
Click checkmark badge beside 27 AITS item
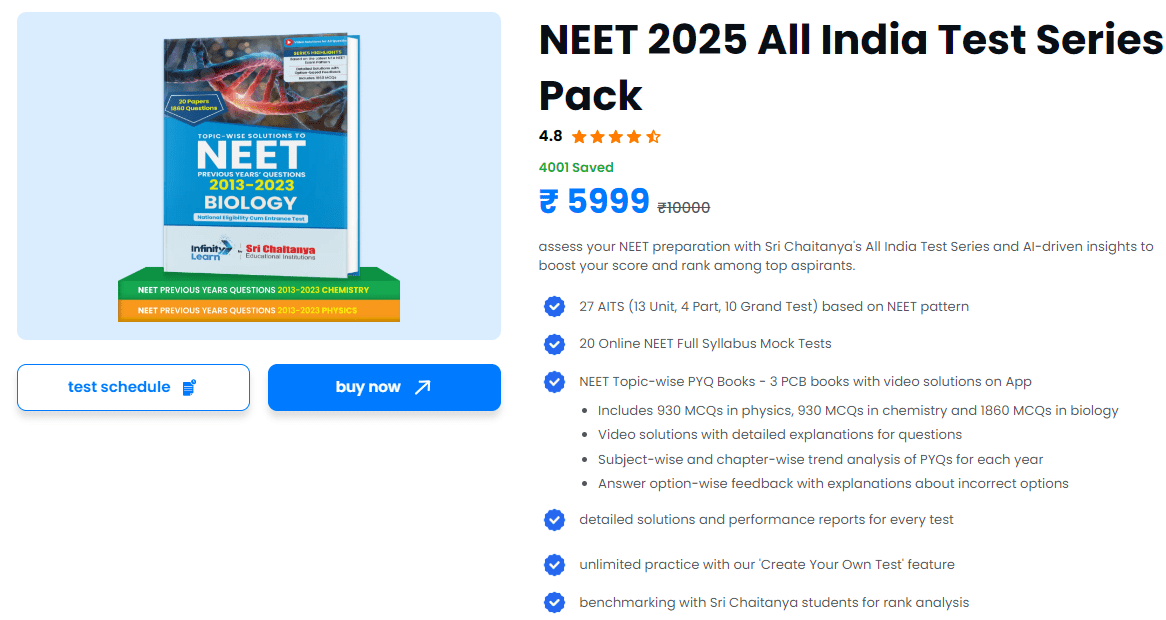(554, 306)
